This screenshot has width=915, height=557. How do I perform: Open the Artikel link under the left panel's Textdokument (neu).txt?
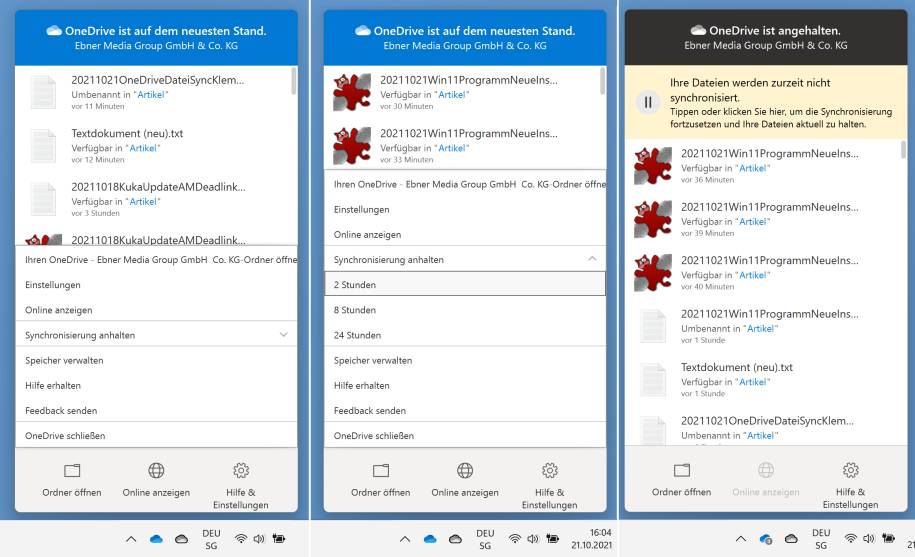(143, 148)
